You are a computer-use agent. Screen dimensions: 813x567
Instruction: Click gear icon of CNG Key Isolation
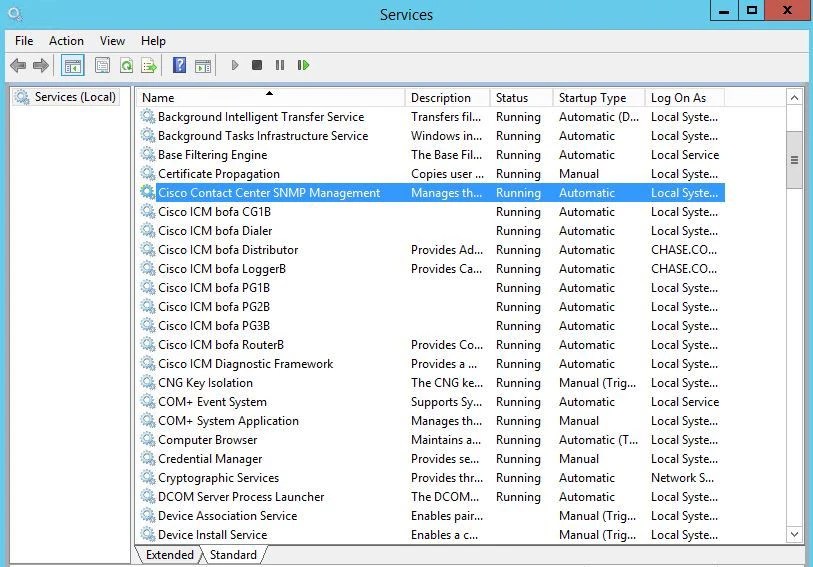pyautogui.click(x=148, y=382)
